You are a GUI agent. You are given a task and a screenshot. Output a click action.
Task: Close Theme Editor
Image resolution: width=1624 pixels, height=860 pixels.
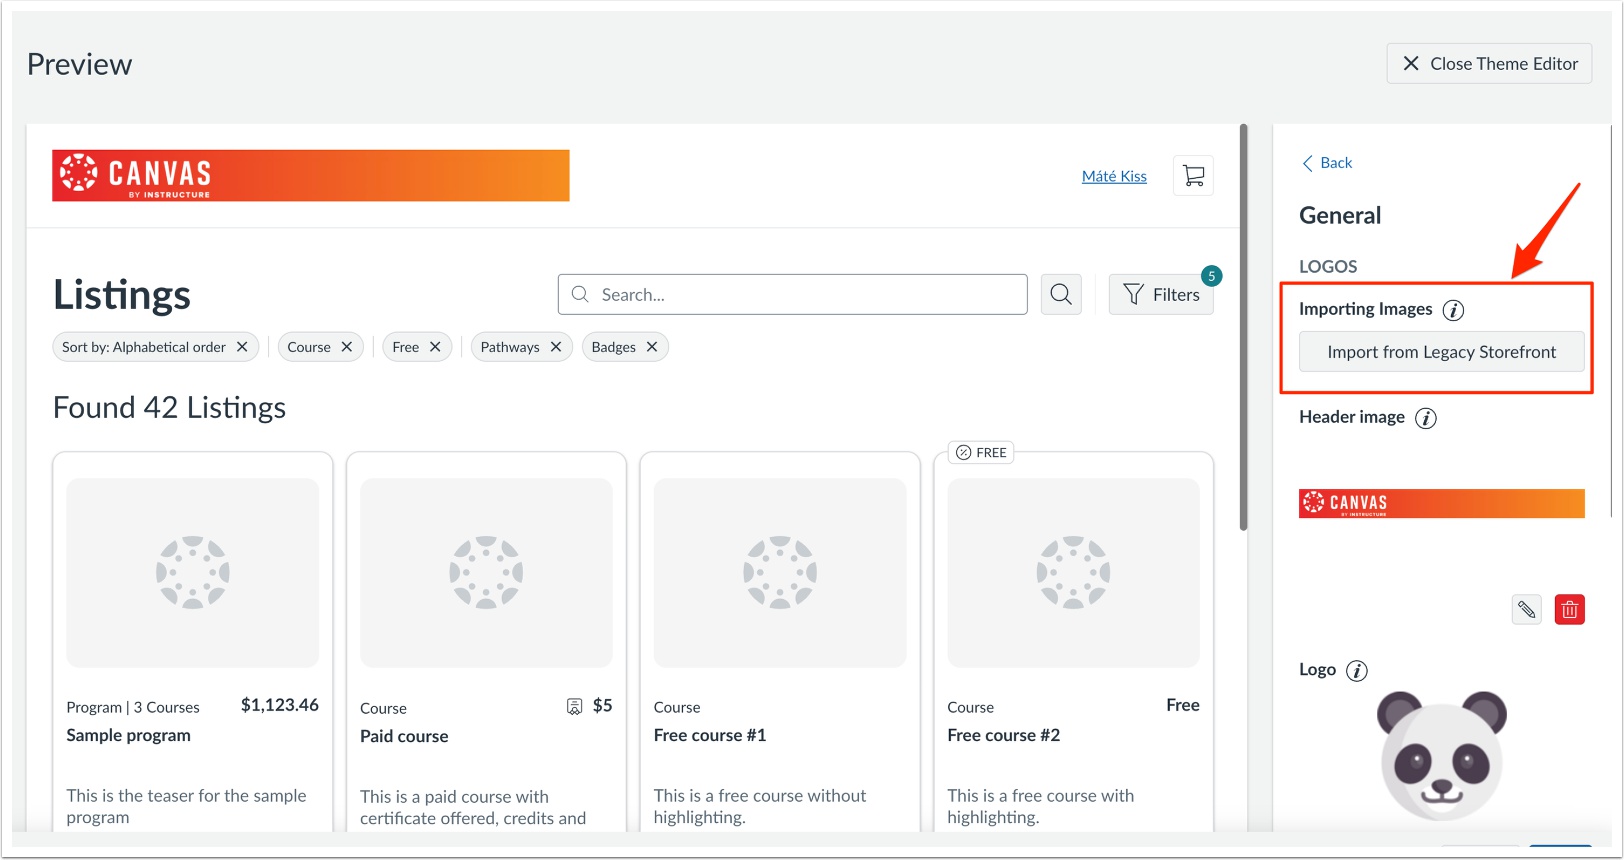coord(1489,63)
